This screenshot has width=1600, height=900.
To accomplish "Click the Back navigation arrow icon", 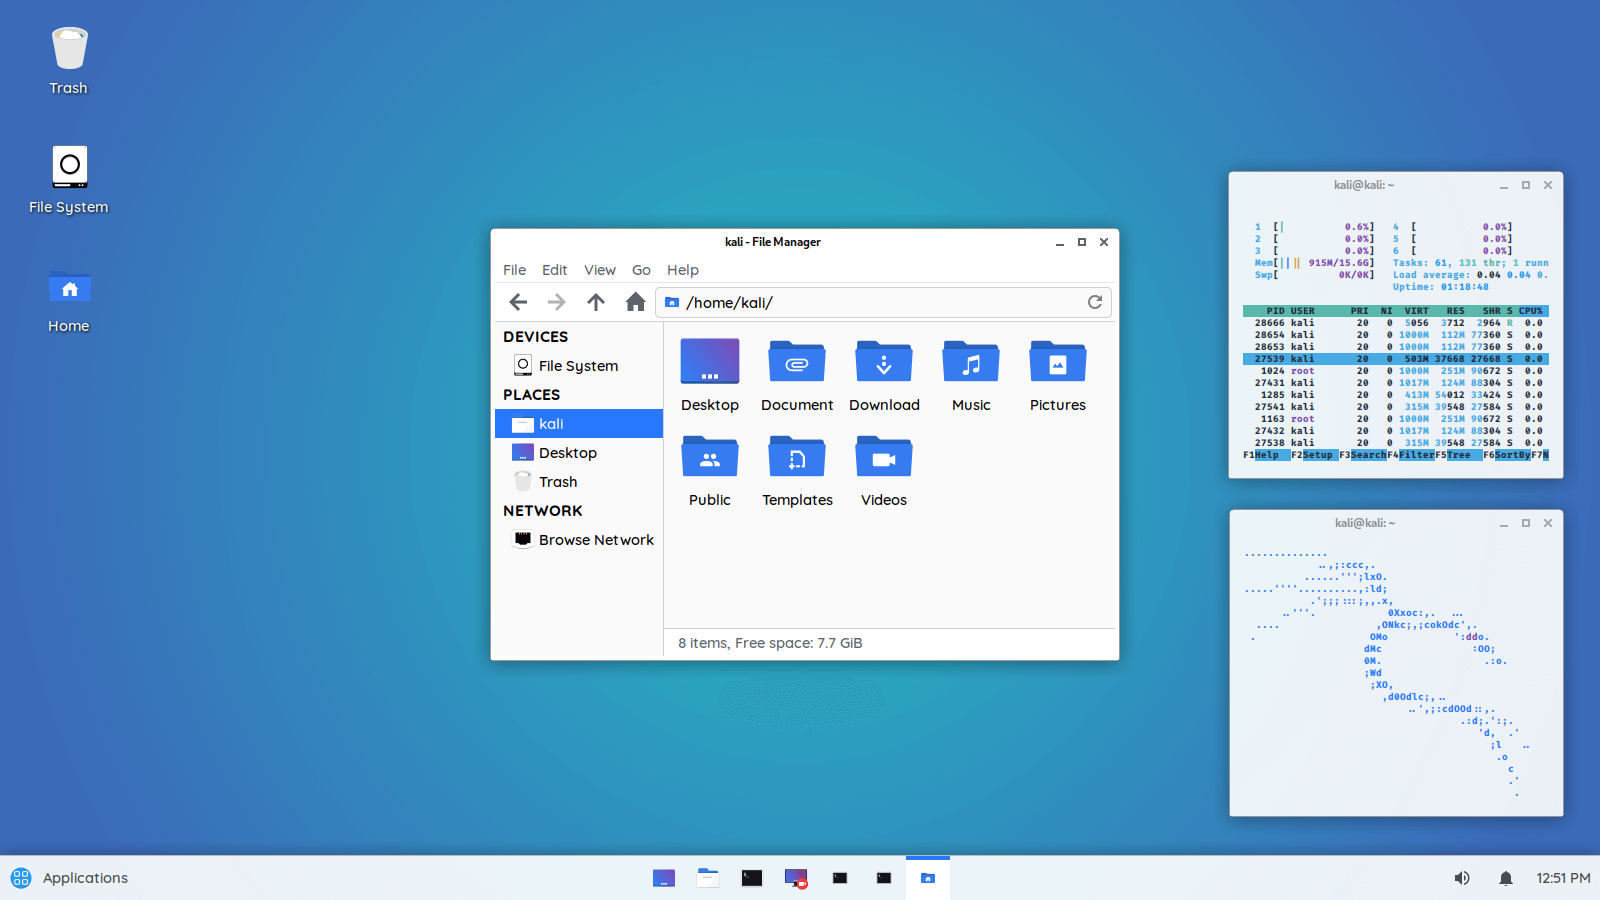I will (517, 302).
